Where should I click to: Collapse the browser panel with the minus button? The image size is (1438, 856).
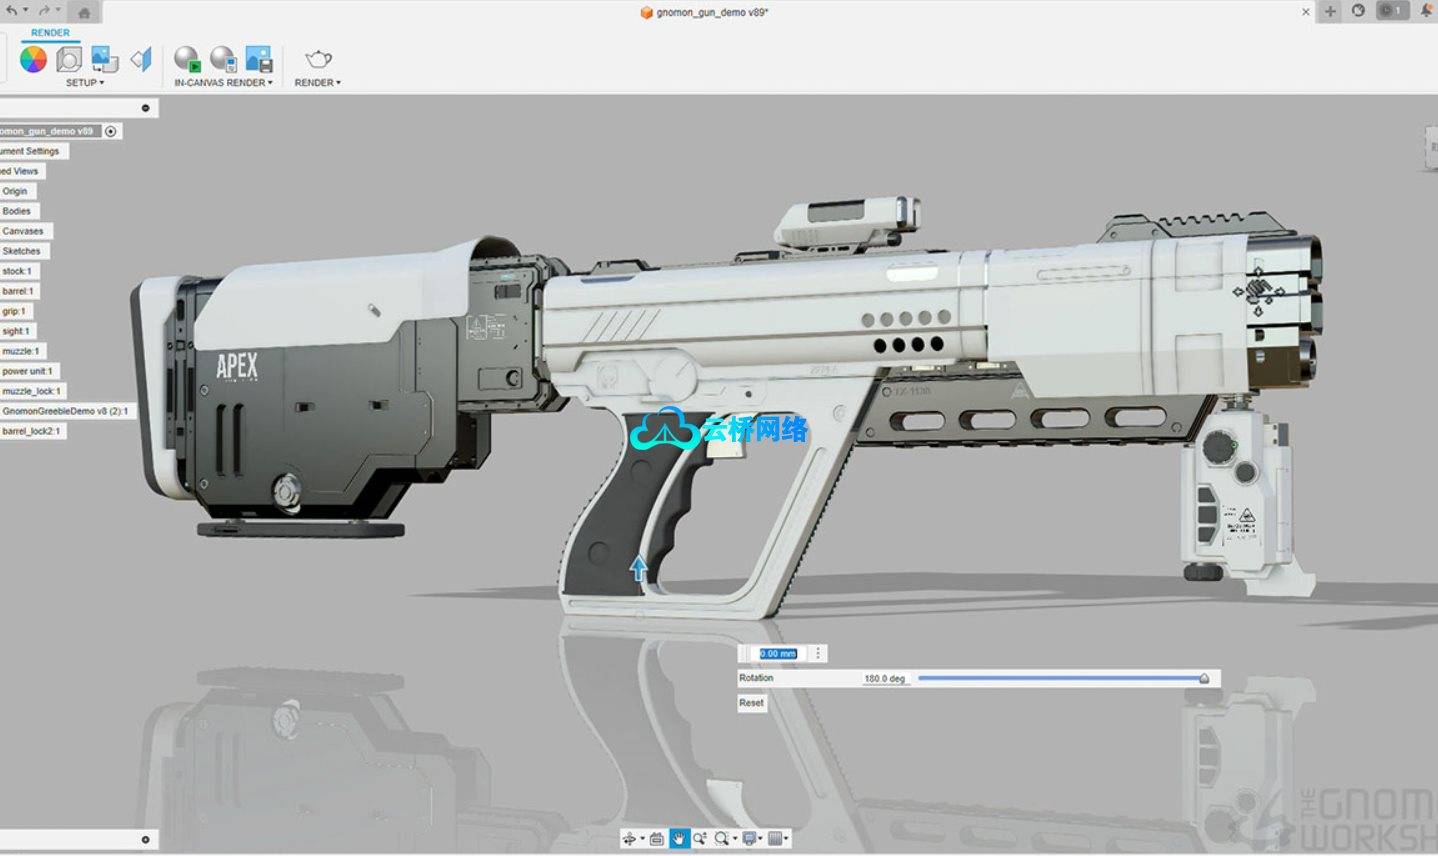(x=145, y=108)
